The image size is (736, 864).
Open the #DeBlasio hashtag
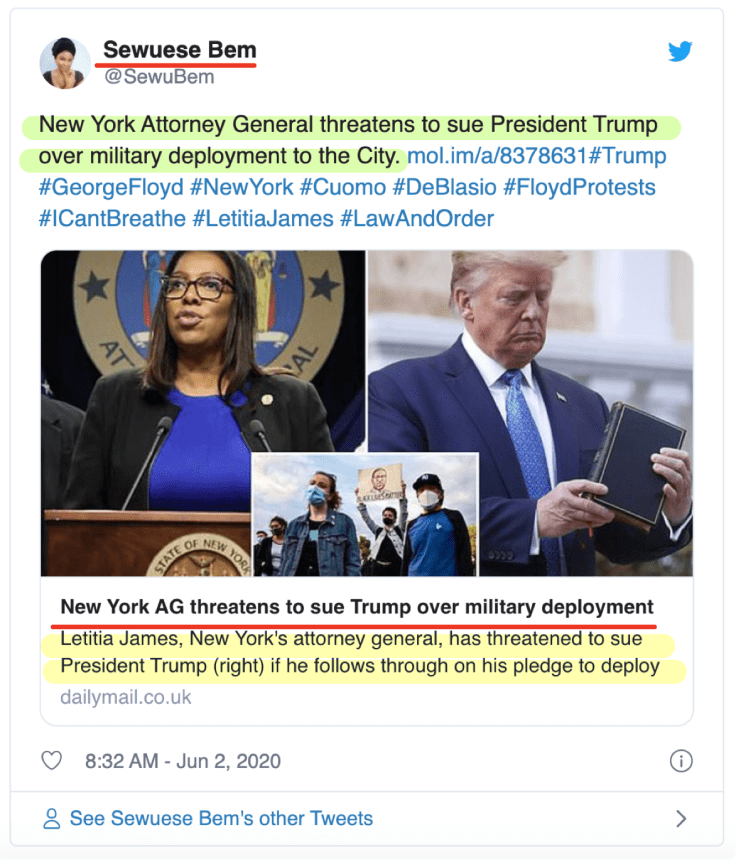pyautogui.click(x=445, y=187)
